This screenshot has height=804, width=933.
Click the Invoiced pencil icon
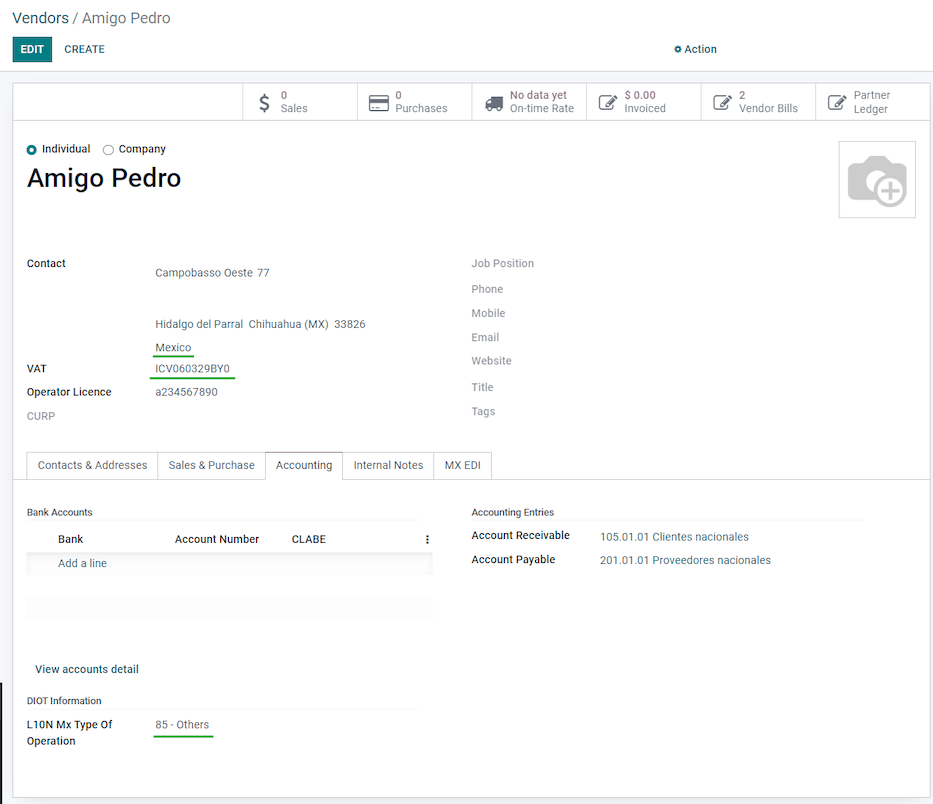[x=608, y=102]
